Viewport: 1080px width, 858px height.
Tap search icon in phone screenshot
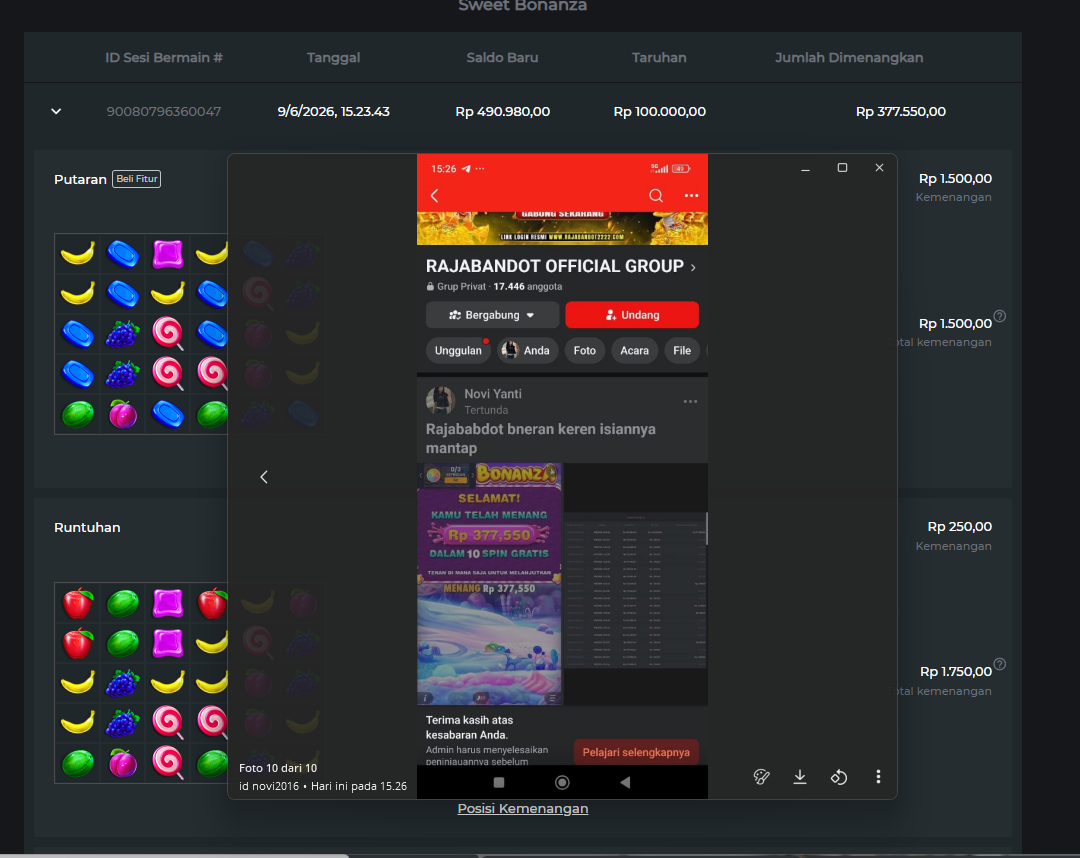pyautogui.click(x=656, y=196)
